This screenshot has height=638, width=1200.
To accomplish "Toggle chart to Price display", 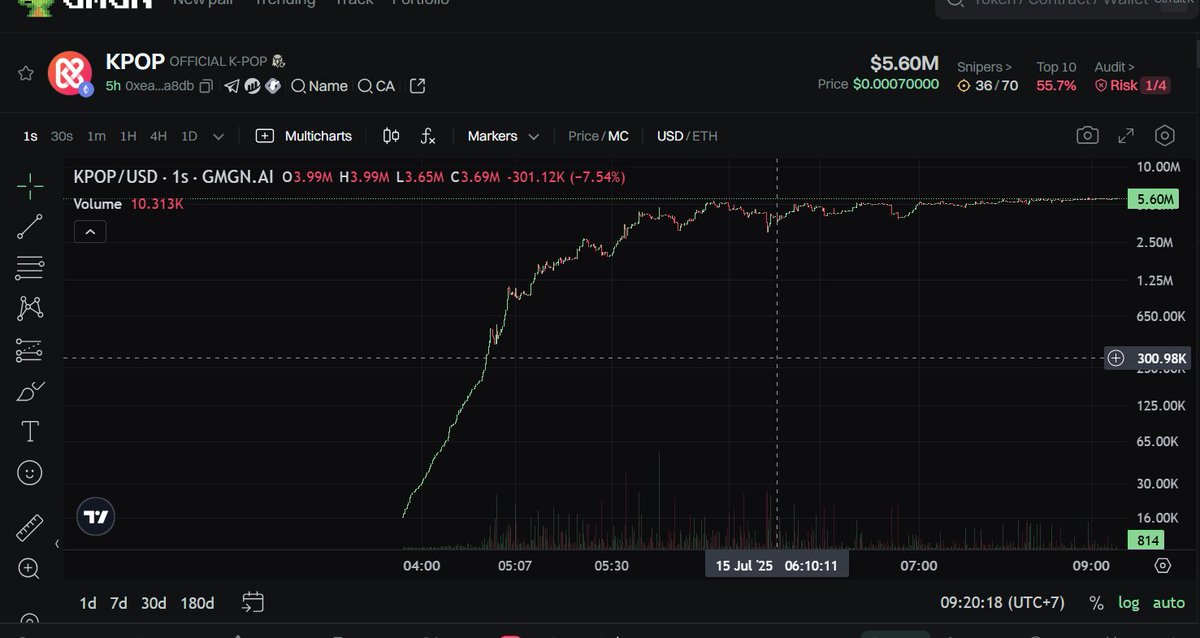I will pyautogui.click(x=583, y=136).
